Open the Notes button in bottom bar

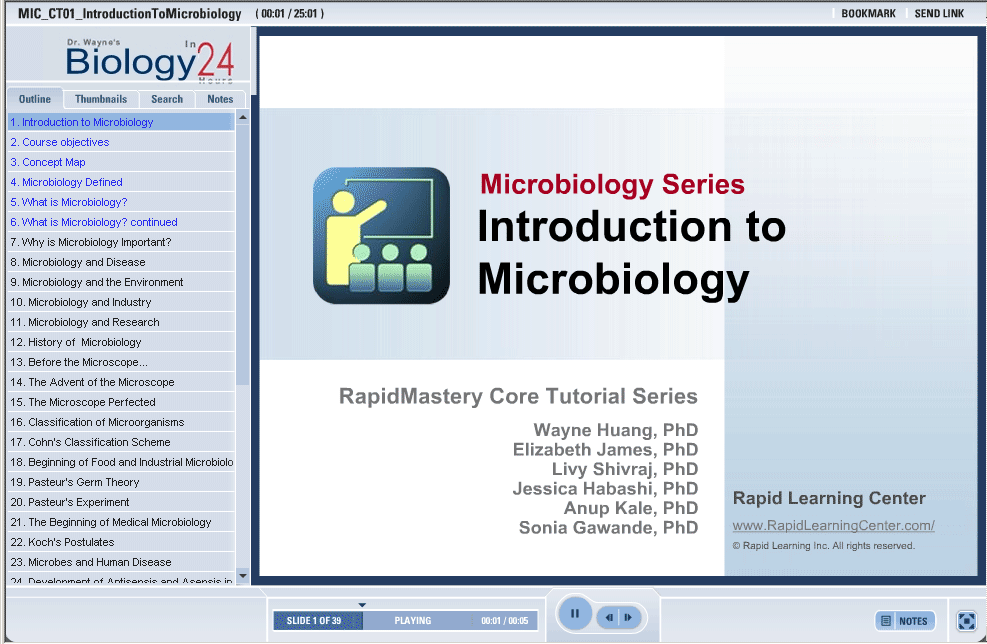click(x=905, y=621)
